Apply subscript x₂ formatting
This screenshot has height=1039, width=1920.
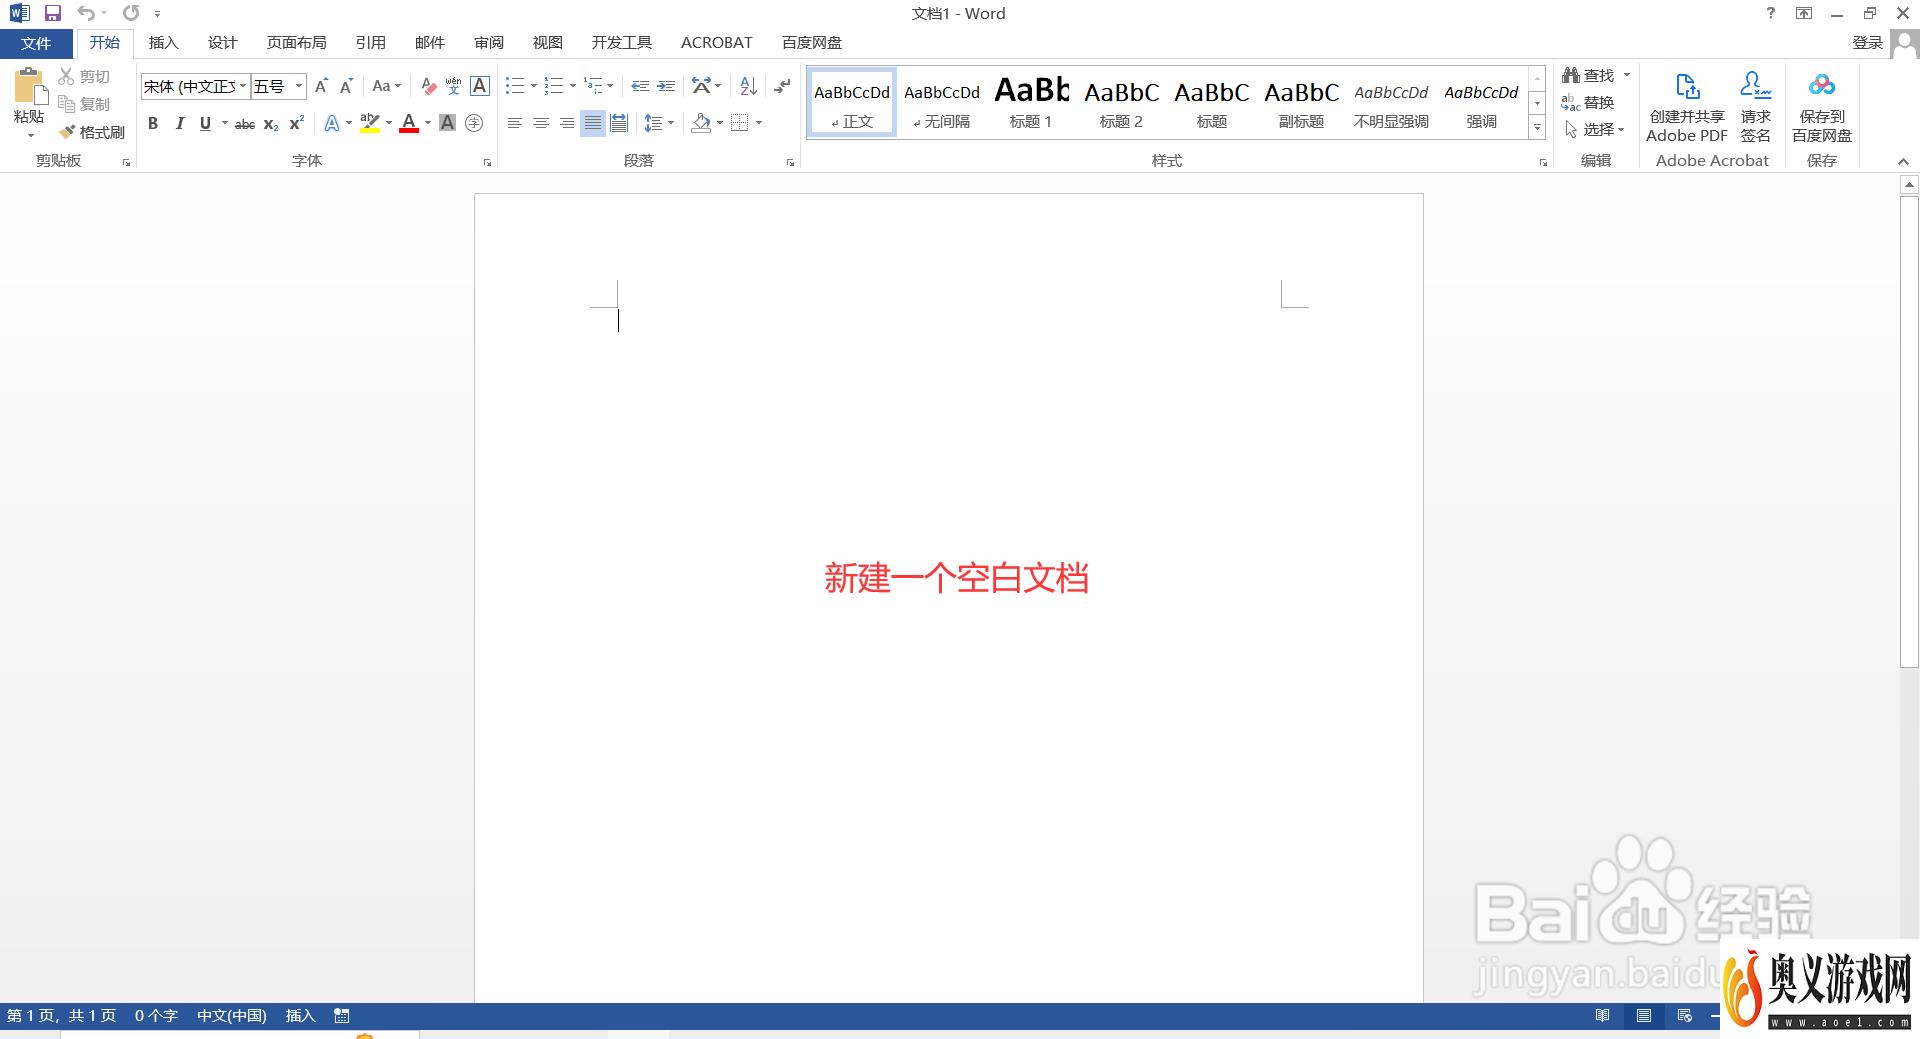pos(271,123)
